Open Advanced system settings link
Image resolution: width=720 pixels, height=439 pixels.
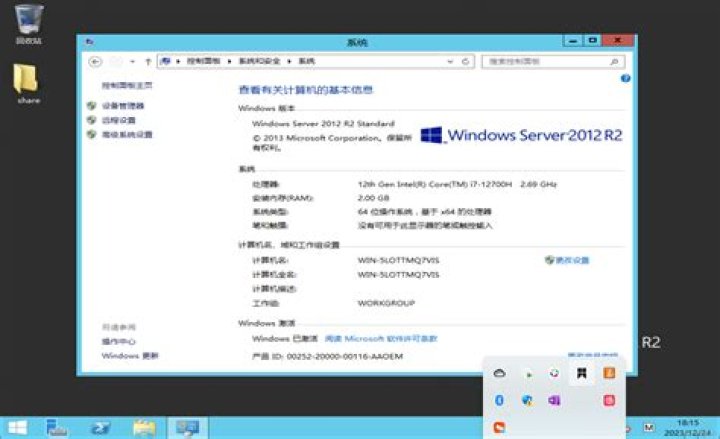pyautogui.click(x=127, y=135)
